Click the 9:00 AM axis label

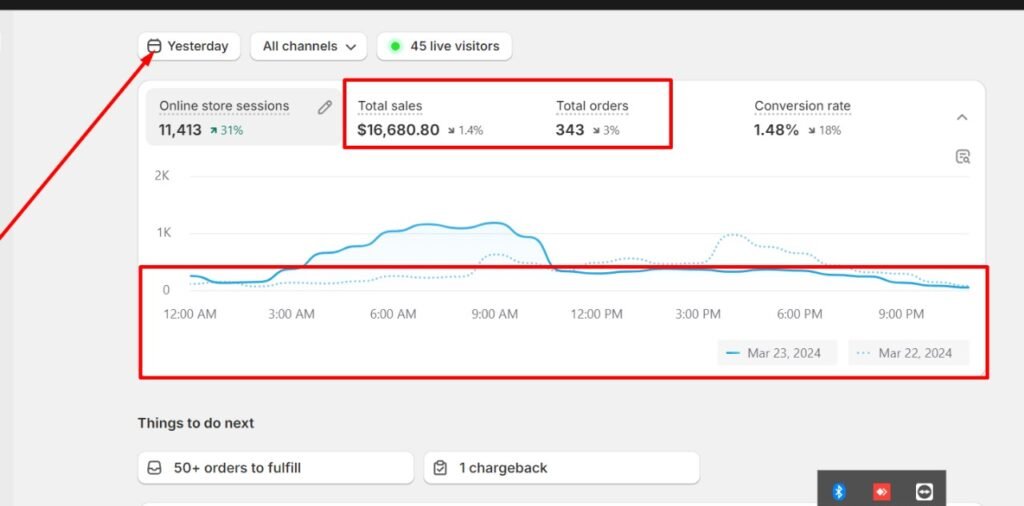[x=494, y=314]
